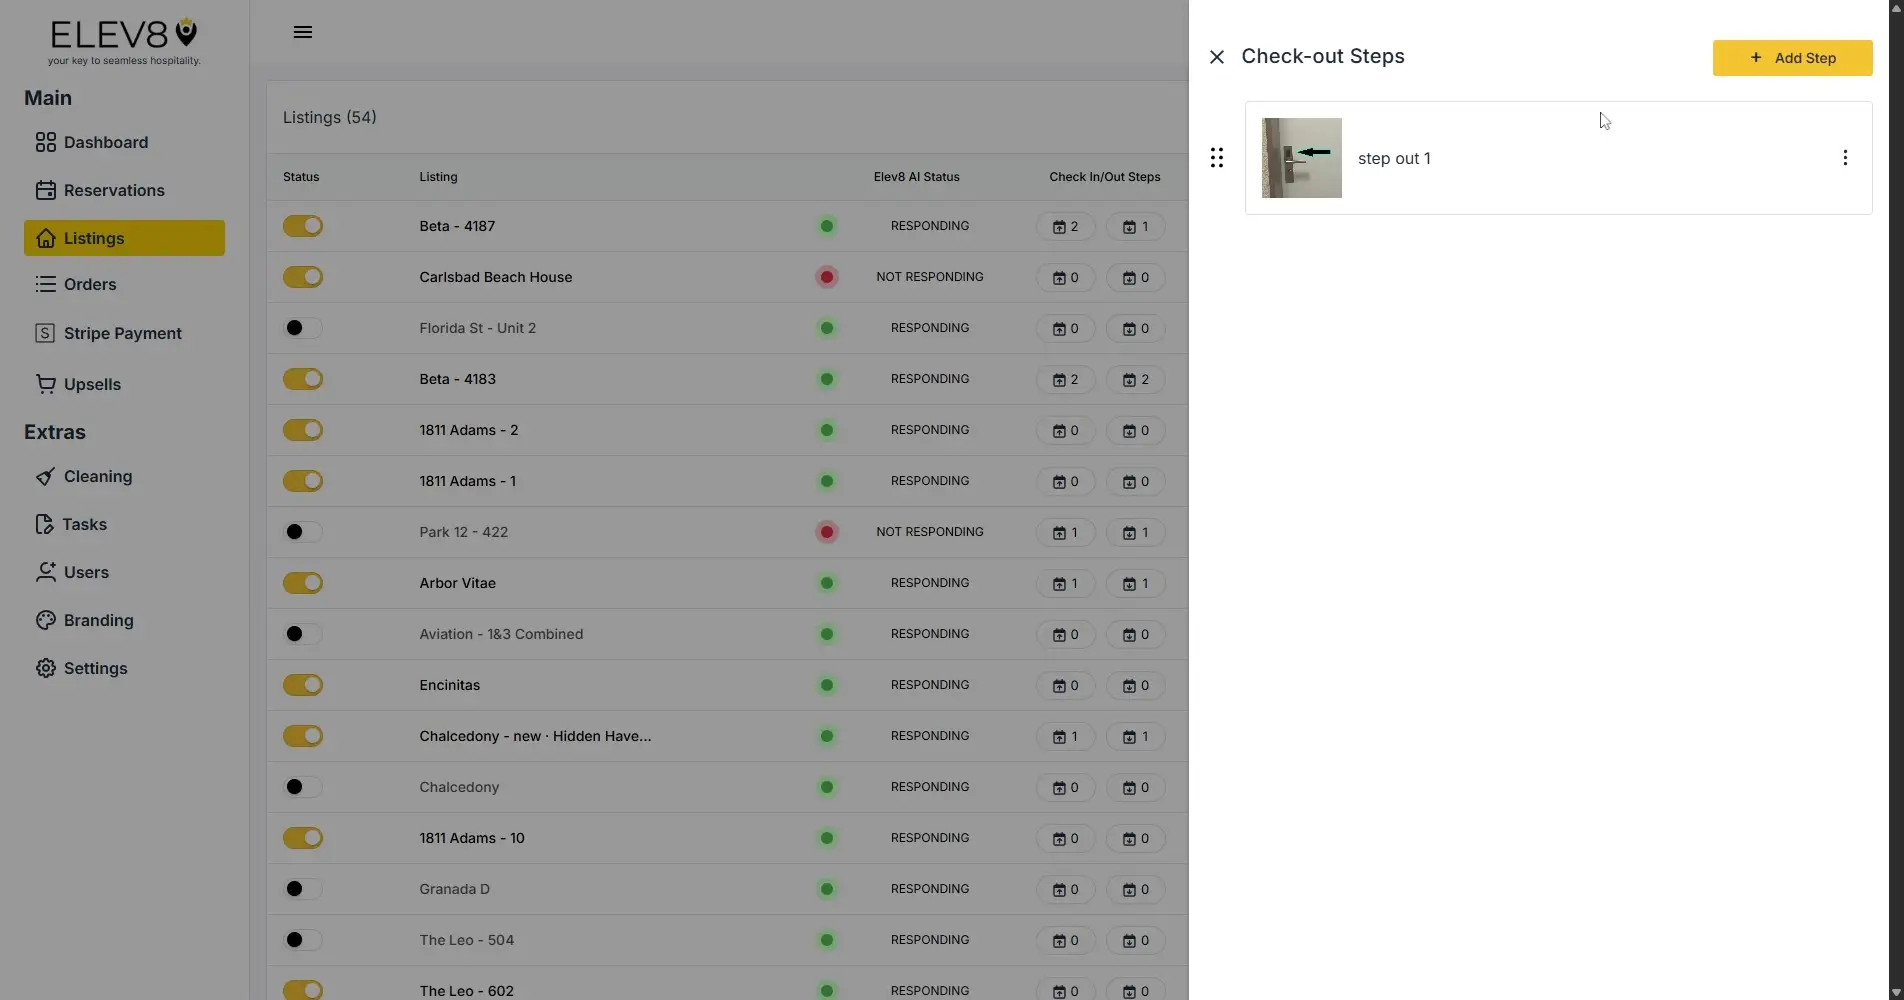Turn on the Park 12 - 422 toggle
Image resolution: width=1904 pixels, height=1000 pixels.
(x=301, y=532)
